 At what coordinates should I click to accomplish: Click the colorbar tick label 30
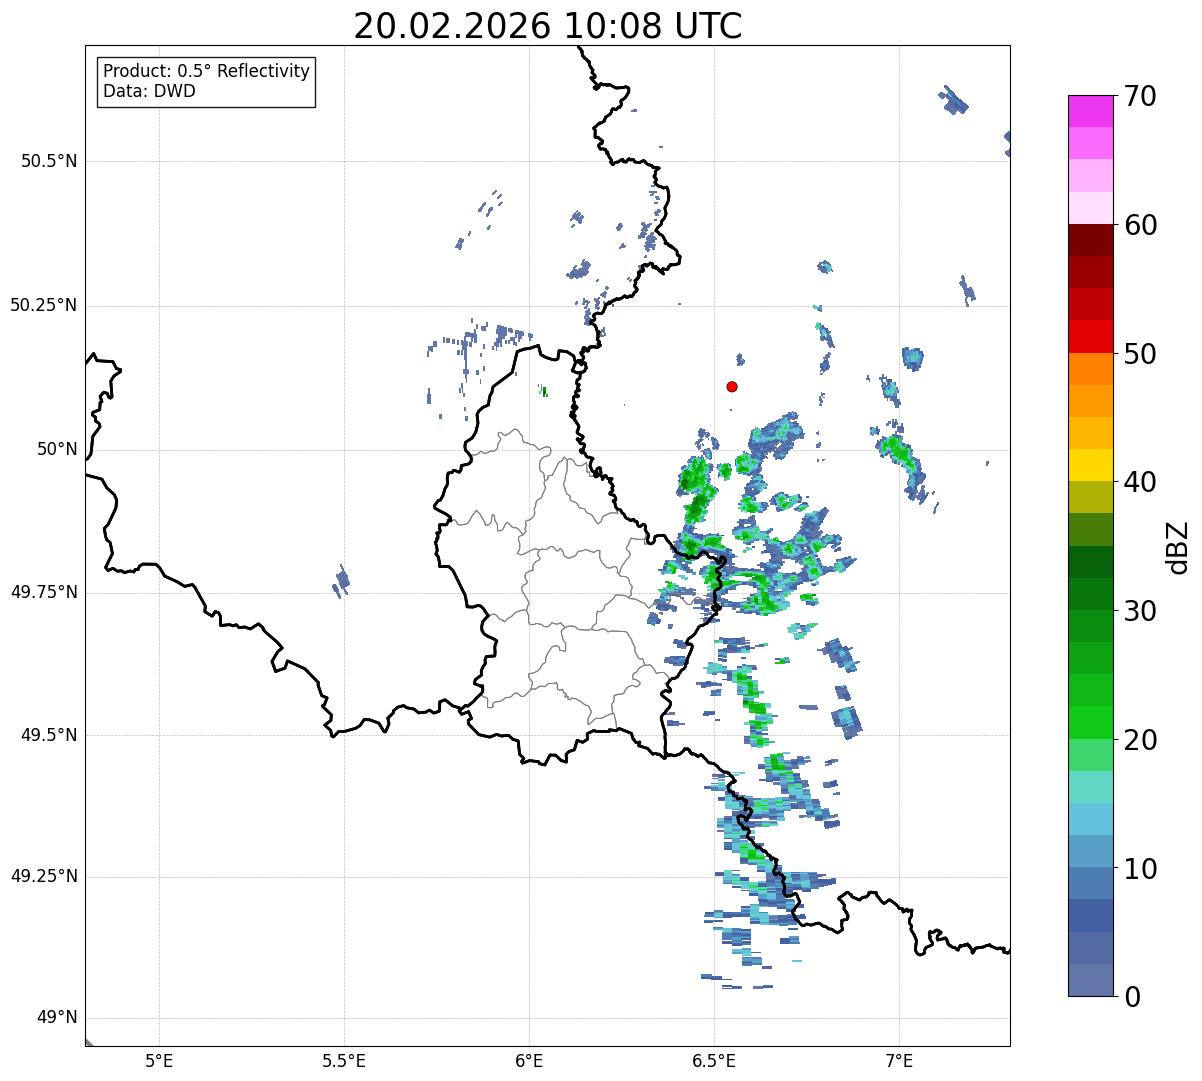click(1140, 610)
